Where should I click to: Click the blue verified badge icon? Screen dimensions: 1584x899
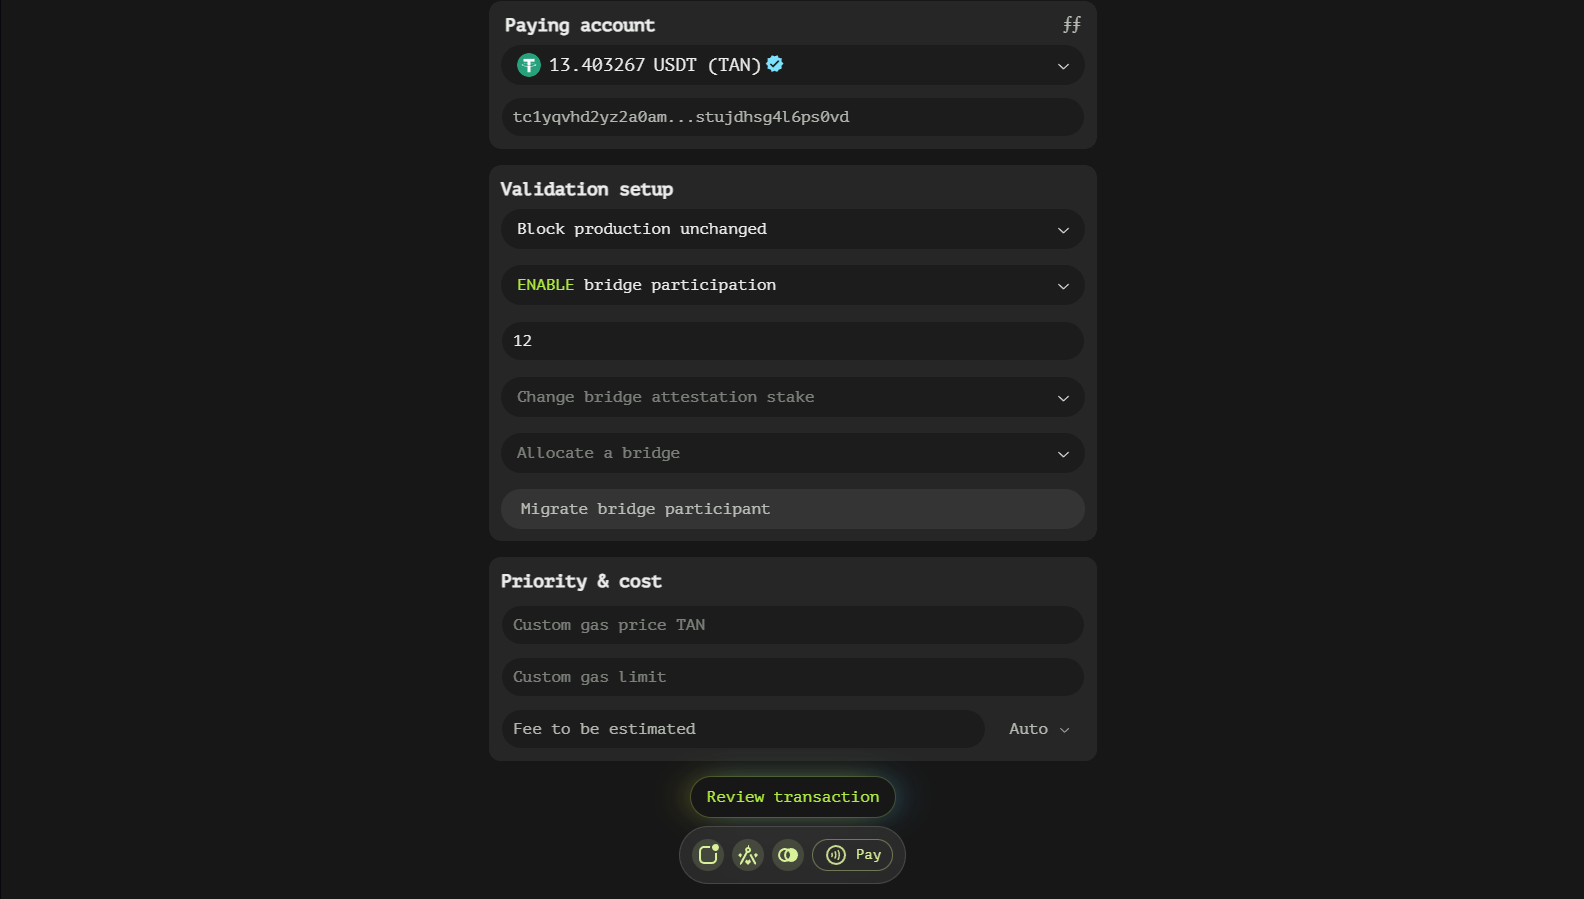(x=775, y=64)
